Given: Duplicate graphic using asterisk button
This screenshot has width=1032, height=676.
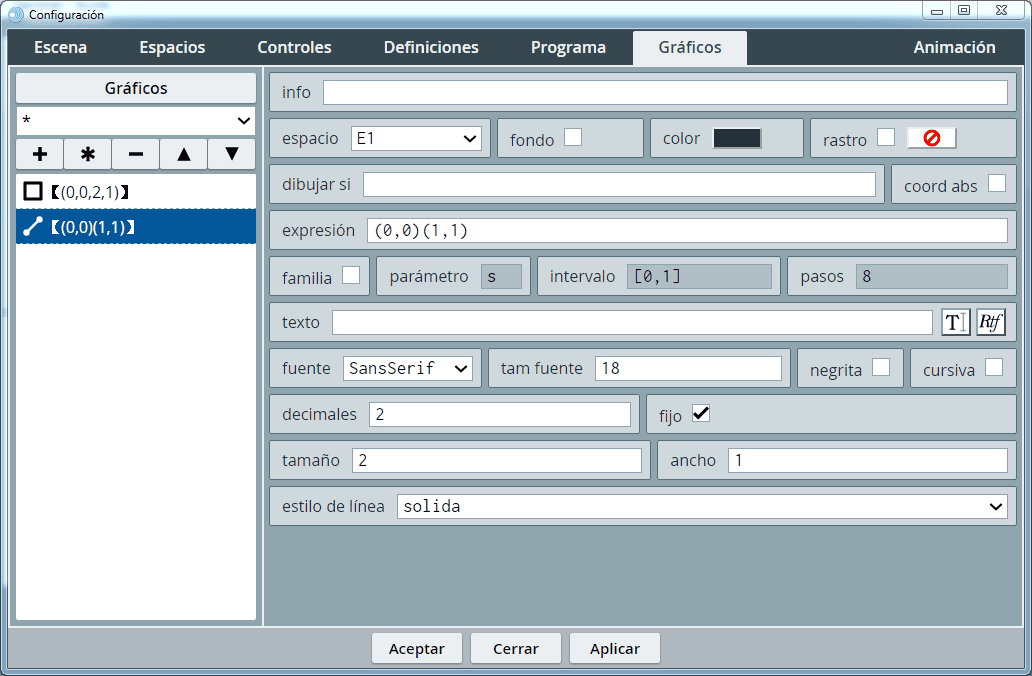Looking at the screenshot, I should pyautogui.click(x=88, y=154).
